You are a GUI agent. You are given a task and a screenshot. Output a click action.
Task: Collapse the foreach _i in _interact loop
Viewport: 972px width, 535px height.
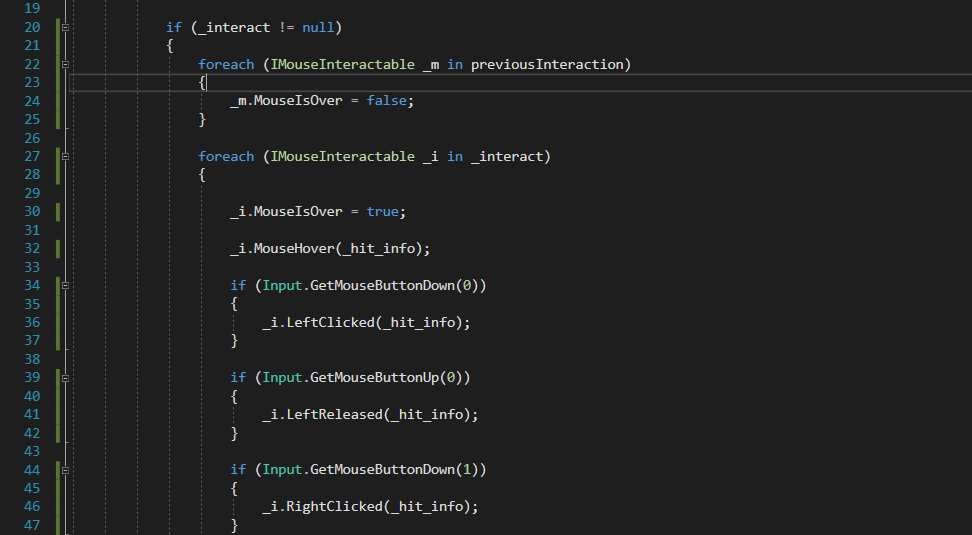tap(65, 156)
